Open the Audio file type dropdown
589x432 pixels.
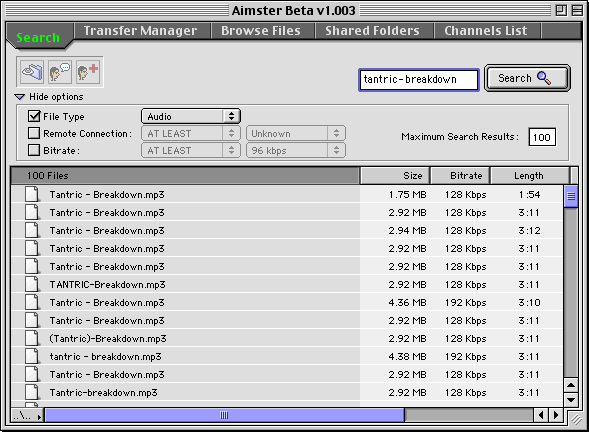pyautogui.click(x=191, y=116)
